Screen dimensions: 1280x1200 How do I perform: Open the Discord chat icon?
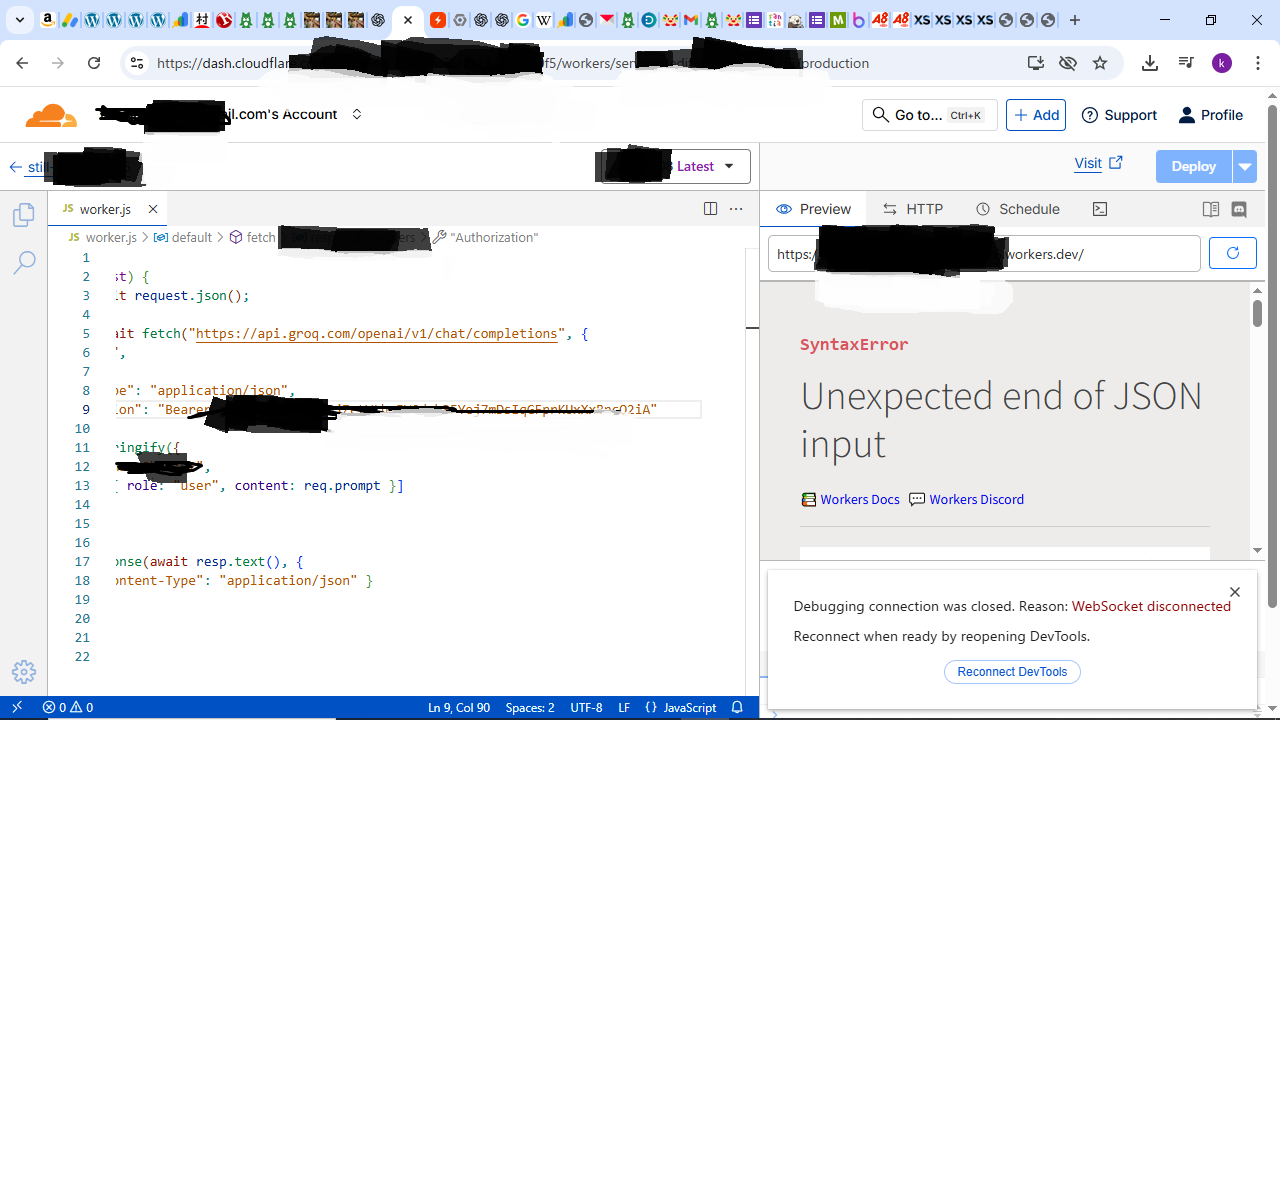pyautogui.click(x=1239, y=209)
